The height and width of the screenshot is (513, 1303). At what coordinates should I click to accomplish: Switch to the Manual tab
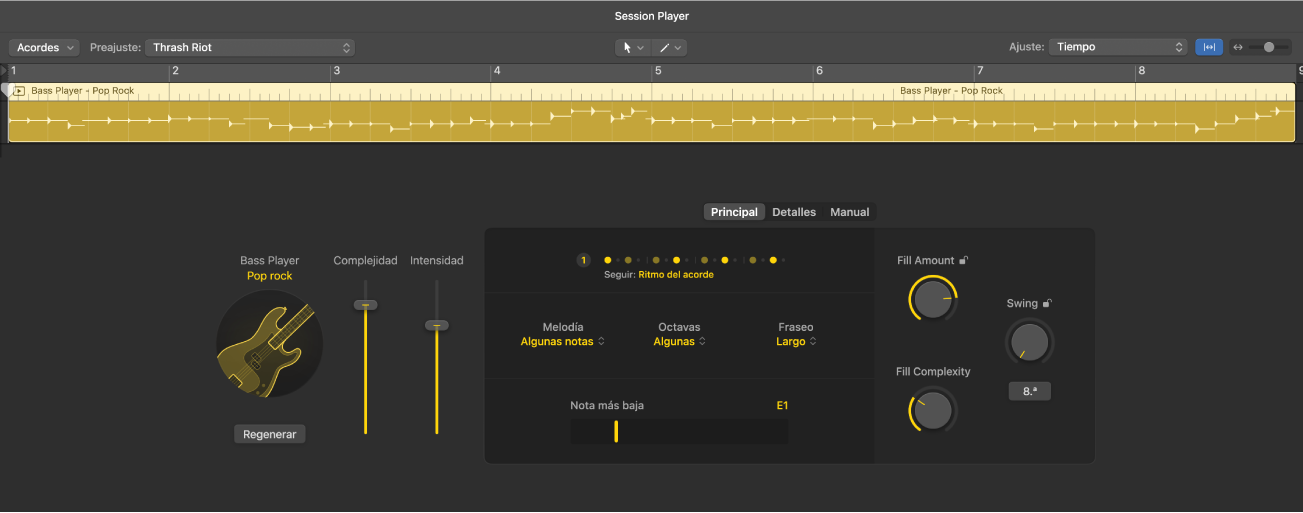click(x=850, y=212)
